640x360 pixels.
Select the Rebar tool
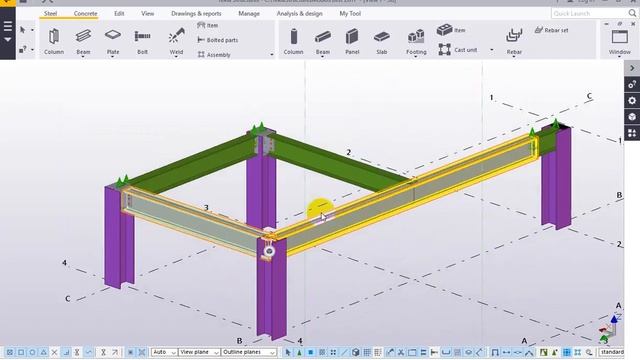click(514, 41)
